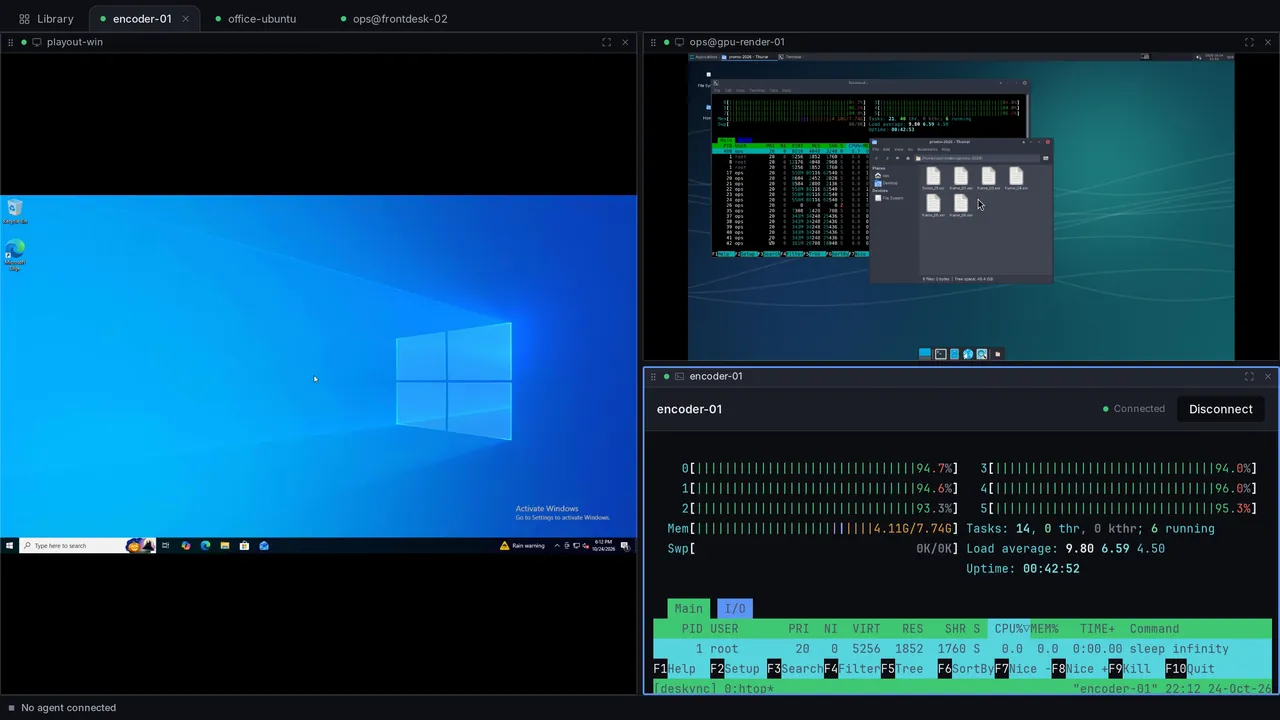Open the terminal launcher in gpu-render-01 dock

pos(941,354)
